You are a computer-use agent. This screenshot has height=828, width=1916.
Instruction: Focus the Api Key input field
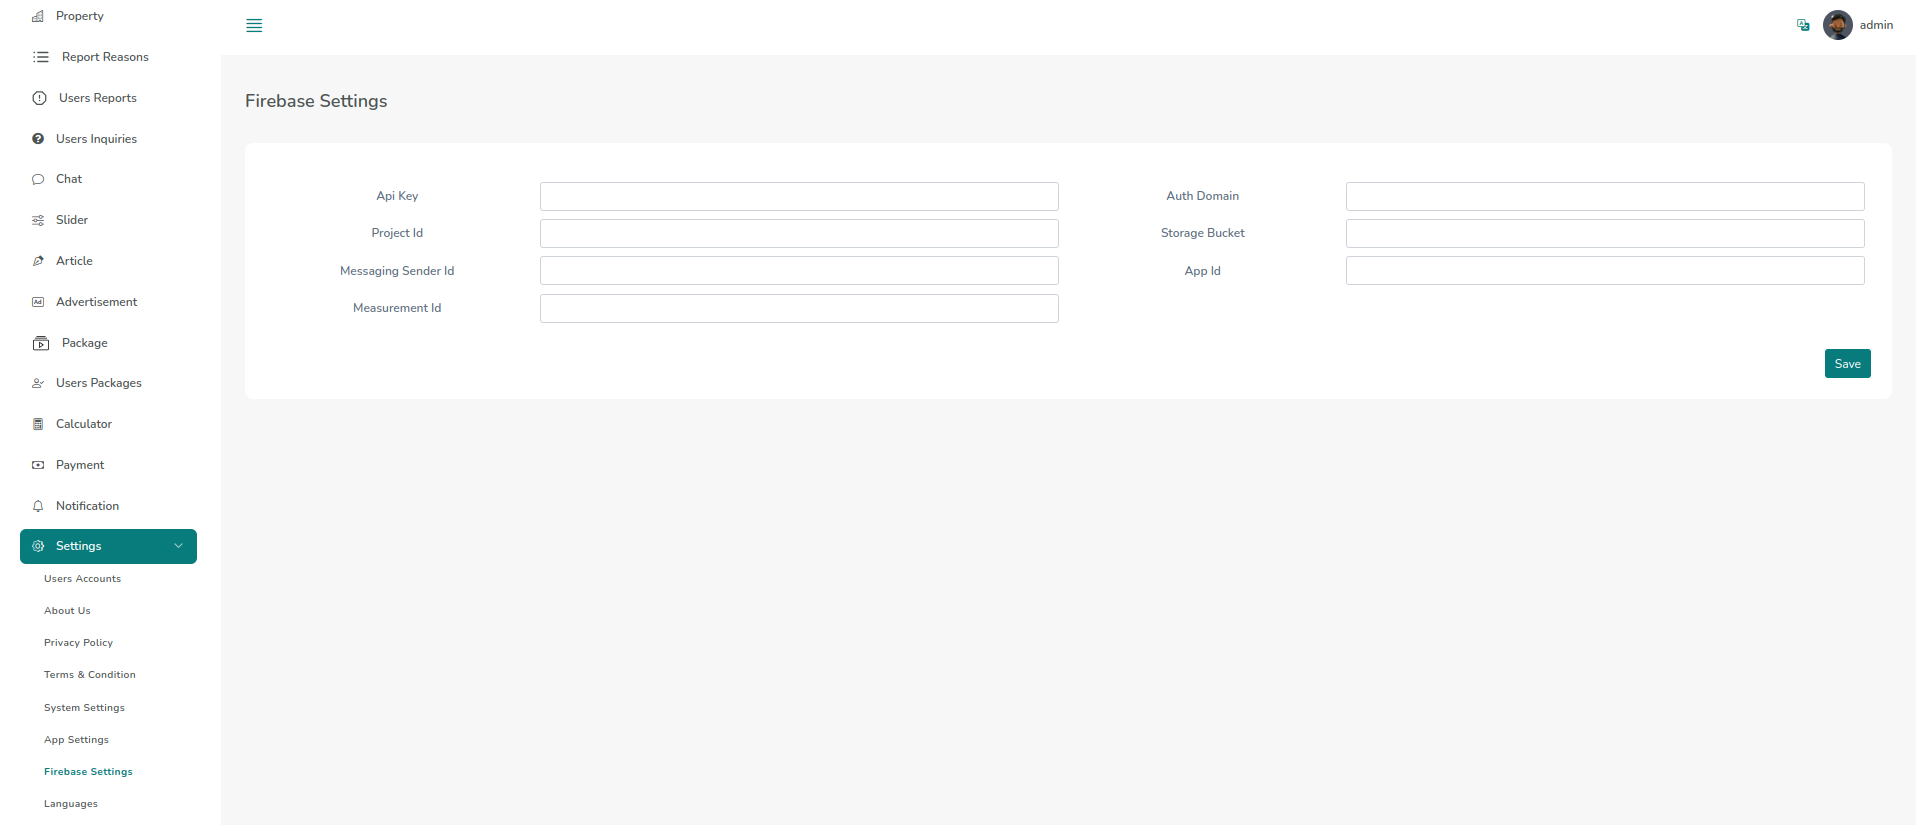(x=799, y=196)
